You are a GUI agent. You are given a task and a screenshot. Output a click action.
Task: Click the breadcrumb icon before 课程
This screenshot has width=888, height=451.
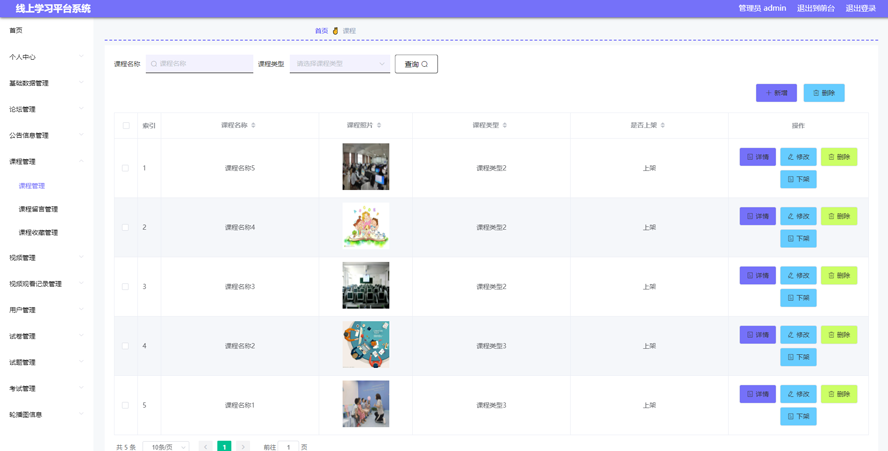tap(335, 31)
